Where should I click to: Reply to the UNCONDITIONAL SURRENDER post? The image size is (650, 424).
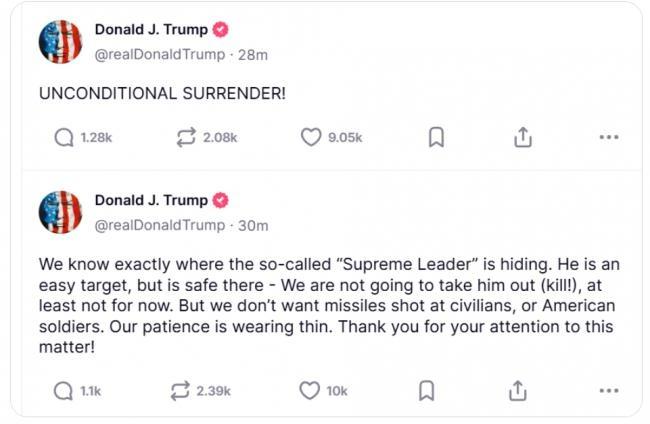coord(64,138)
